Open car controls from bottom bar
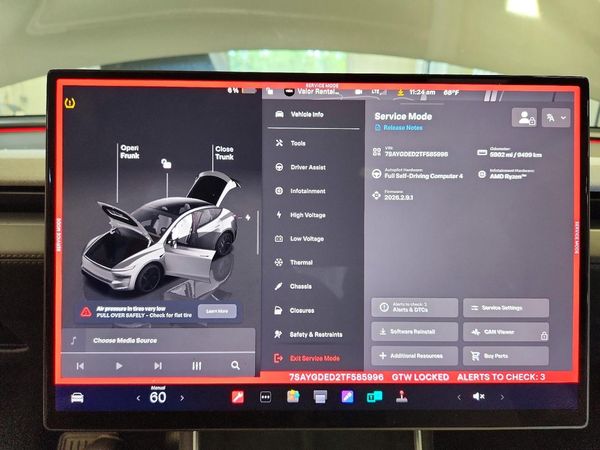 77,398
